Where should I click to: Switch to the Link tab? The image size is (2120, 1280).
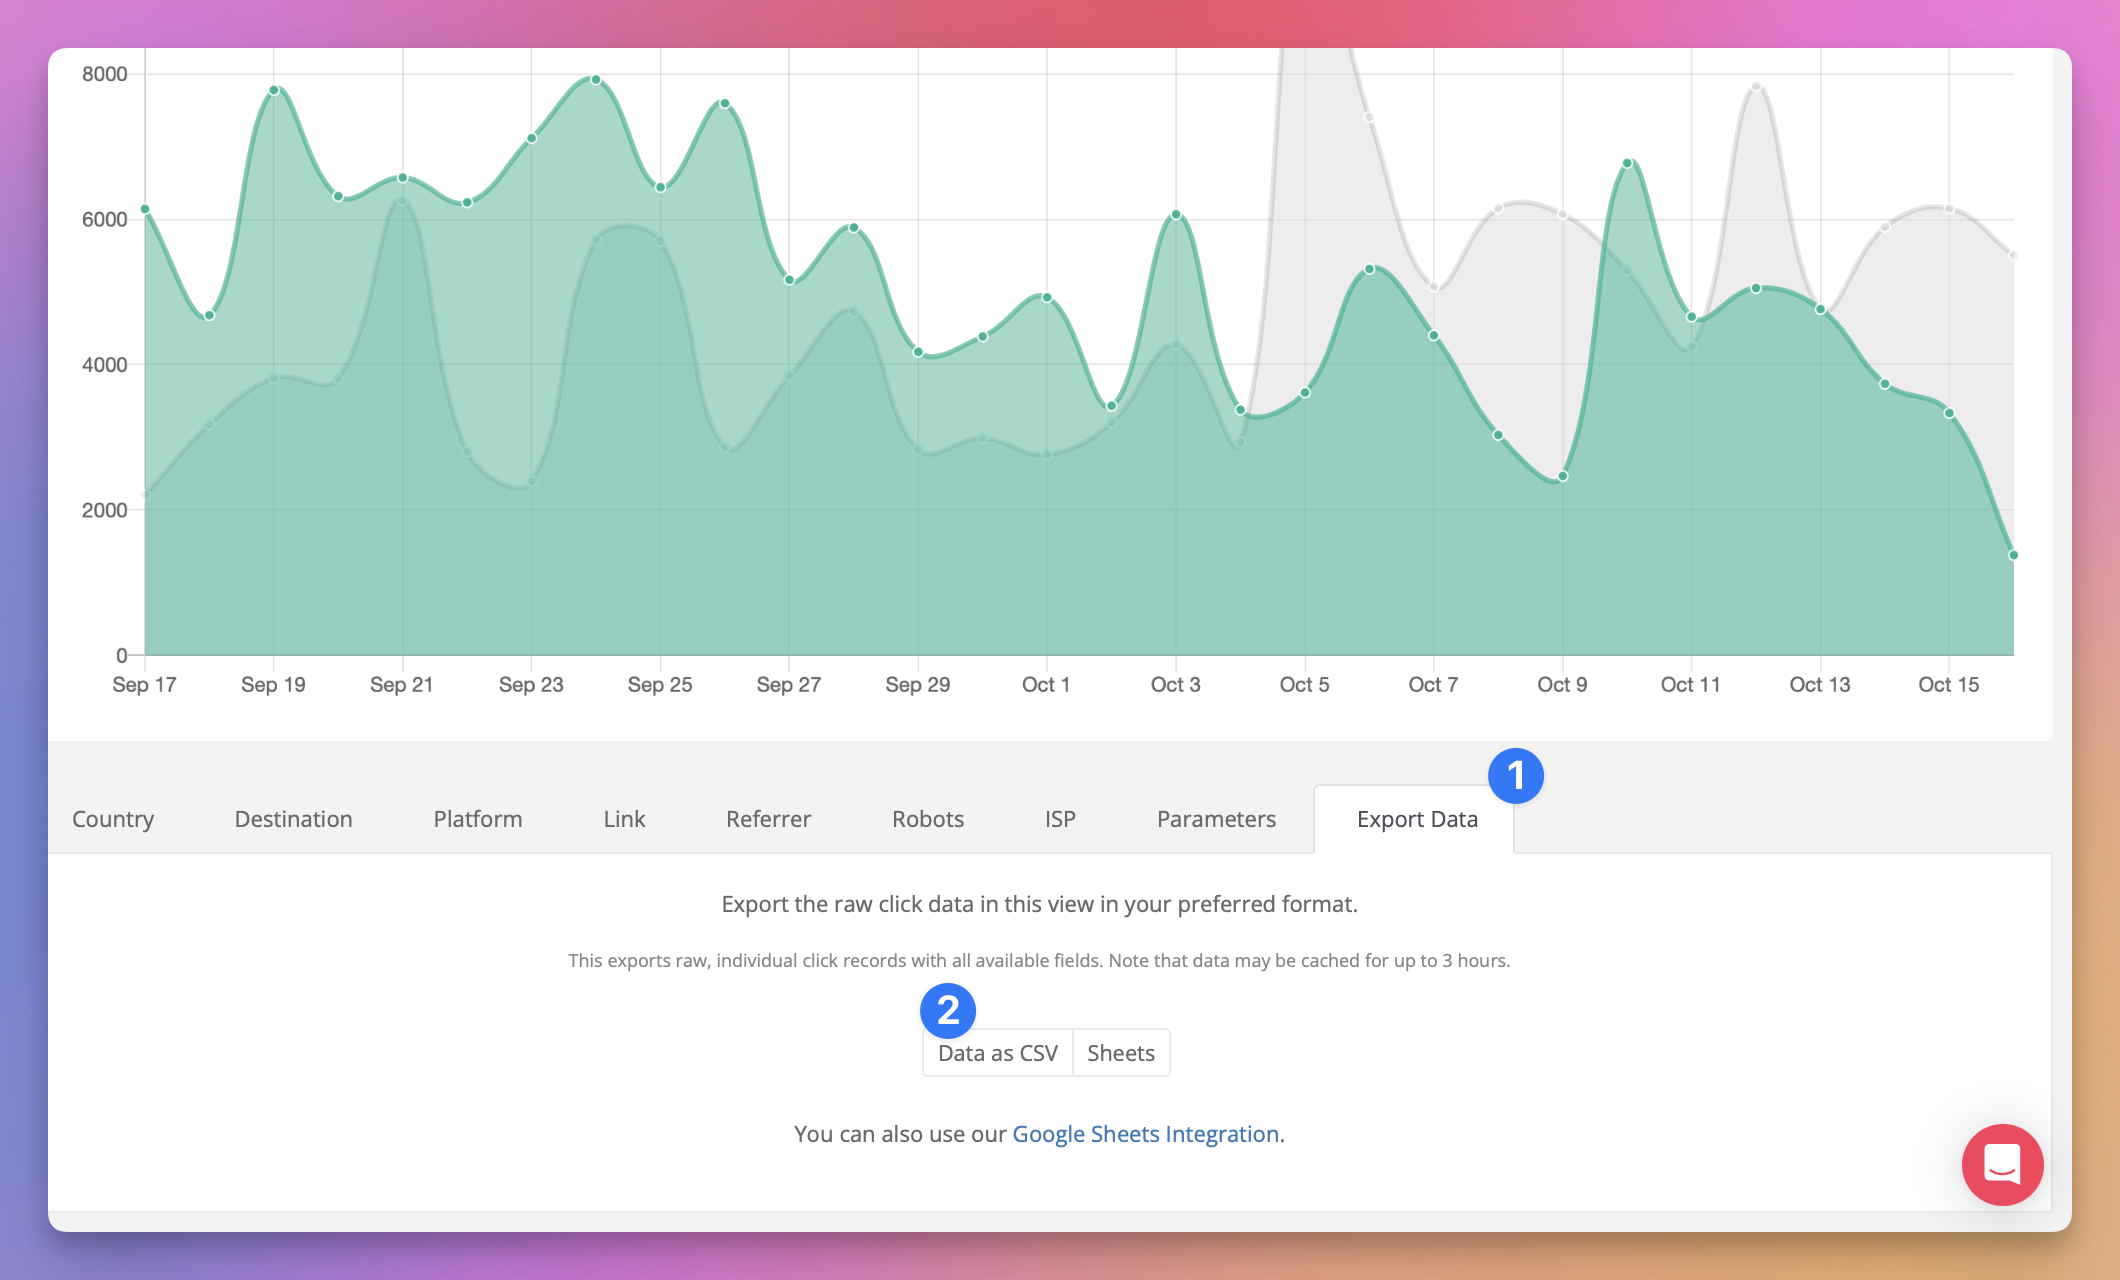[624, 819]
